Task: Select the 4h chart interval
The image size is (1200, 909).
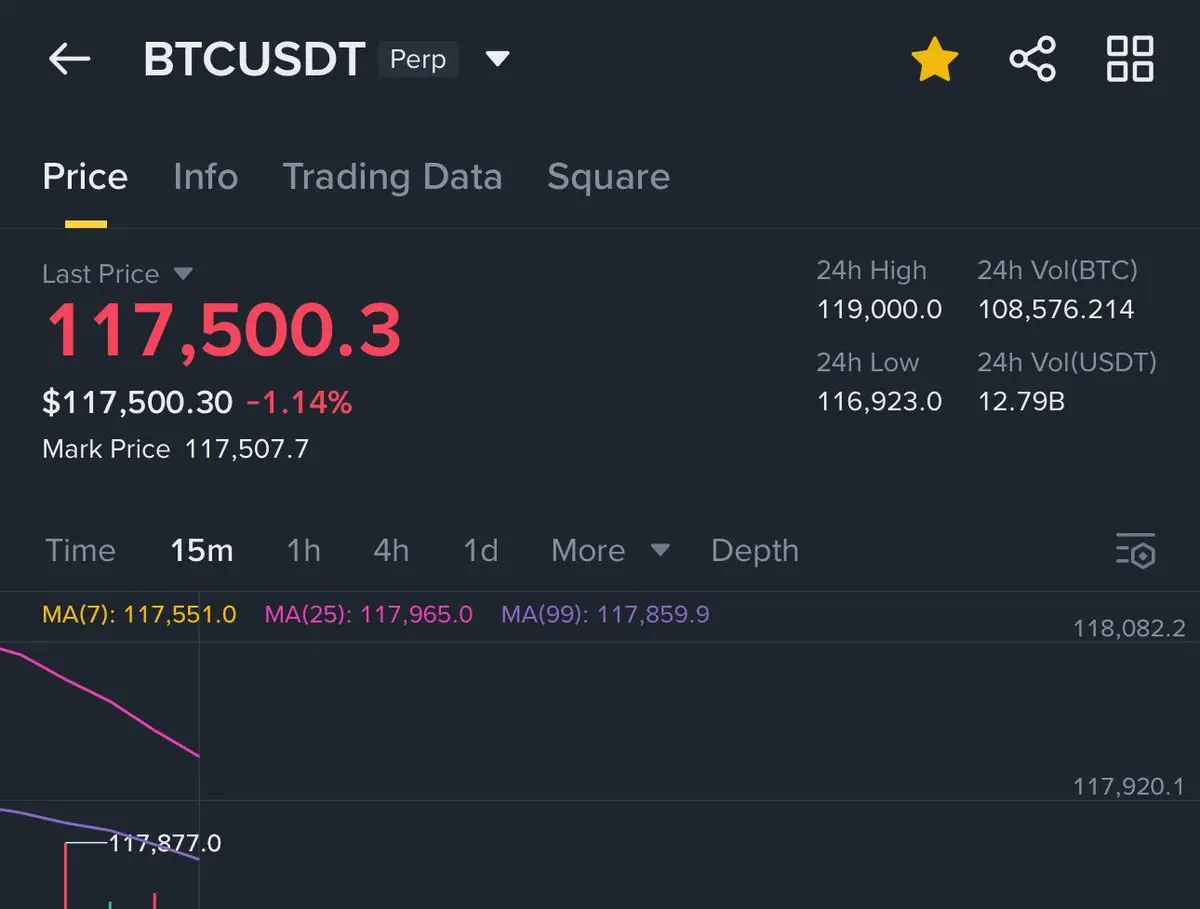Action: (x=391, y=550)
